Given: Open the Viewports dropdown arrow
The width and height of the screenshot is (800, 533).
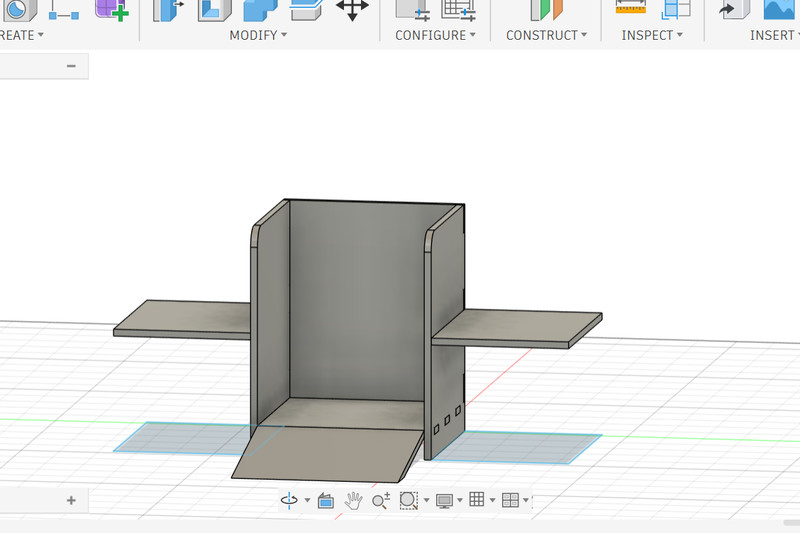Looking at the screenshot, I should pos(526,500).
